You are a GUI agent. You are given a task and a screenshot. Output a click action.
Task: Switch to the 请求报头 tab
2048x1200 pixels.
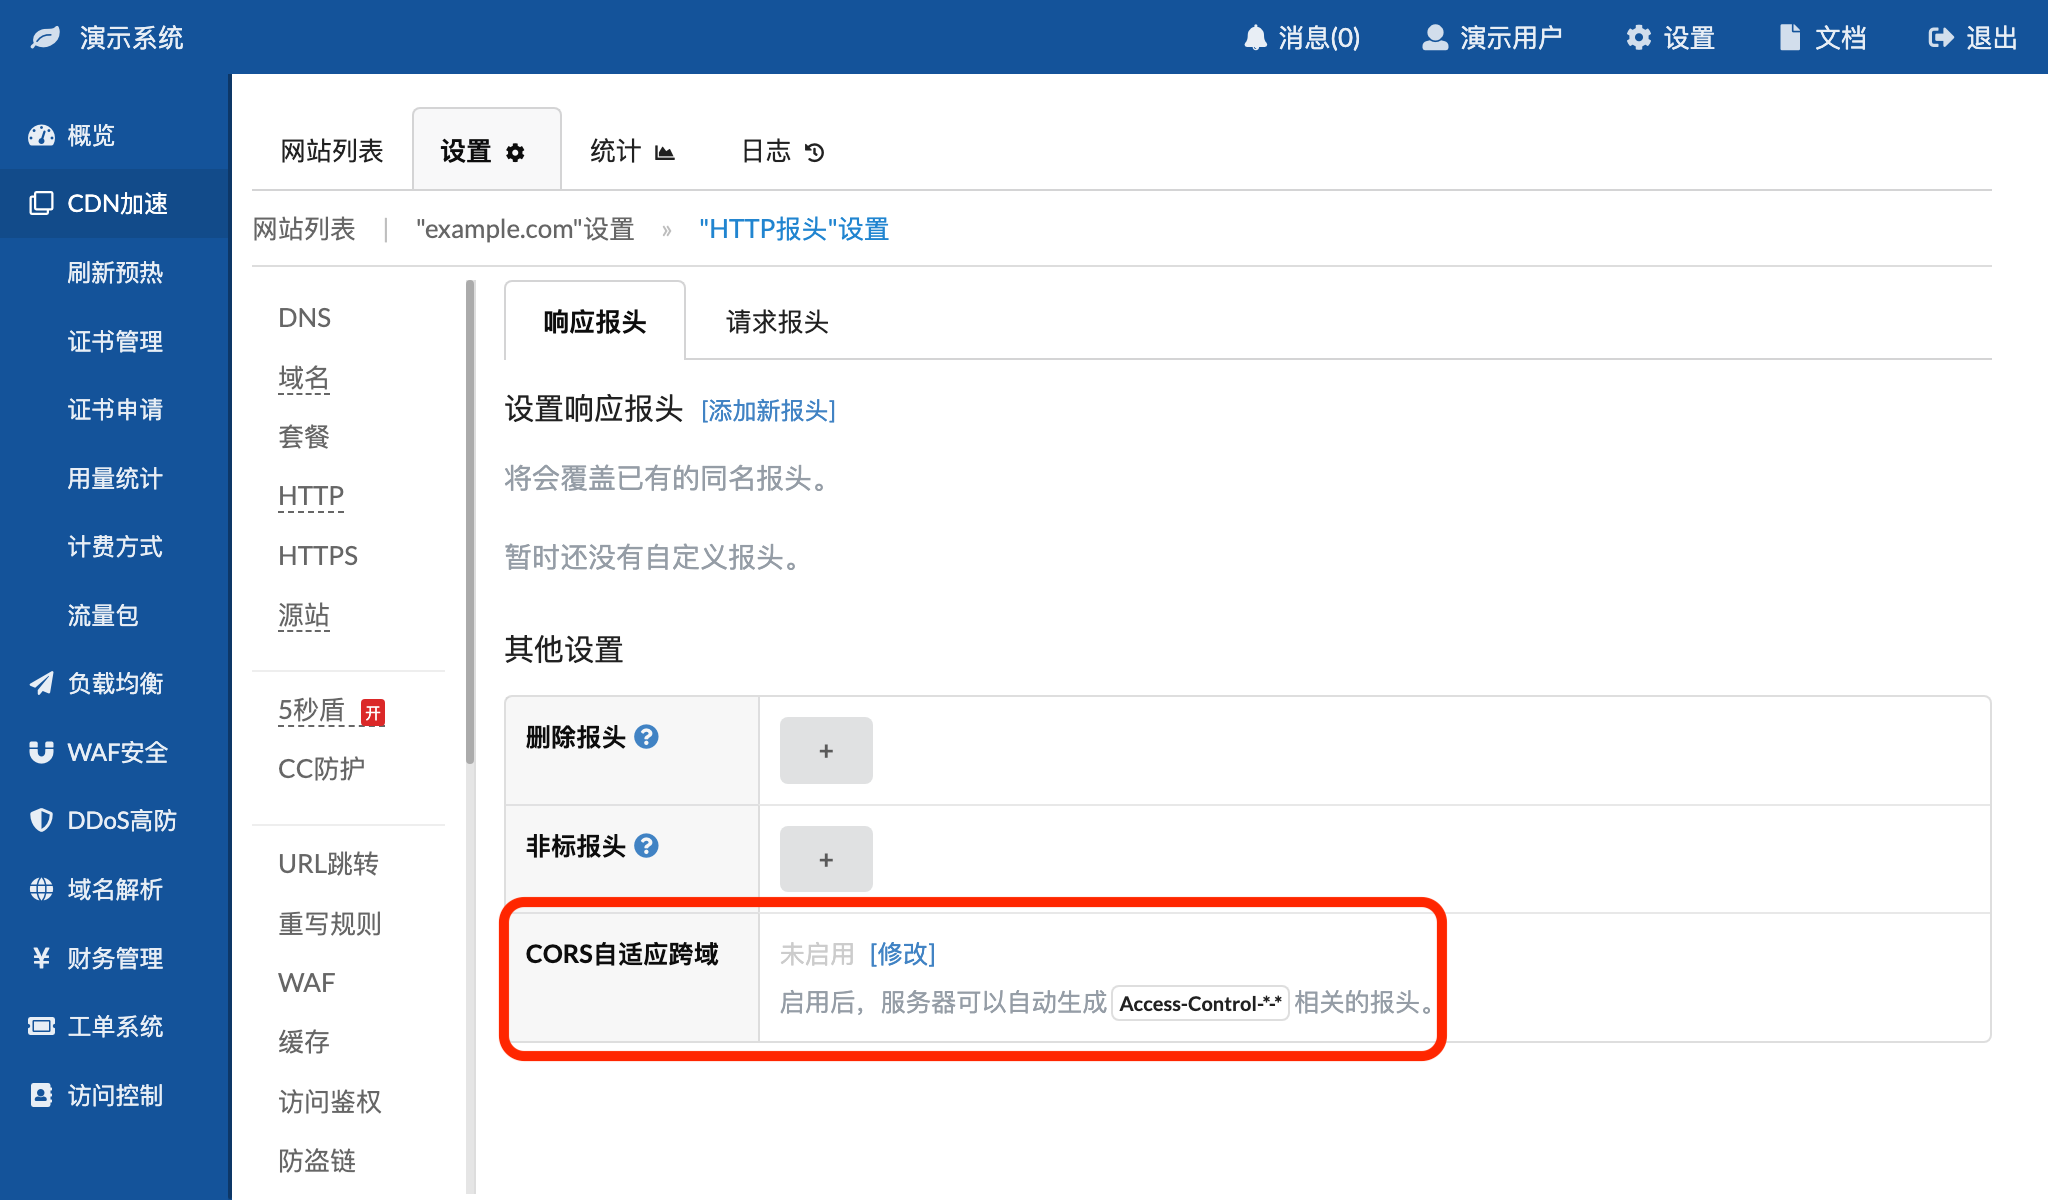pyautogui.click(x=777, y=322)
